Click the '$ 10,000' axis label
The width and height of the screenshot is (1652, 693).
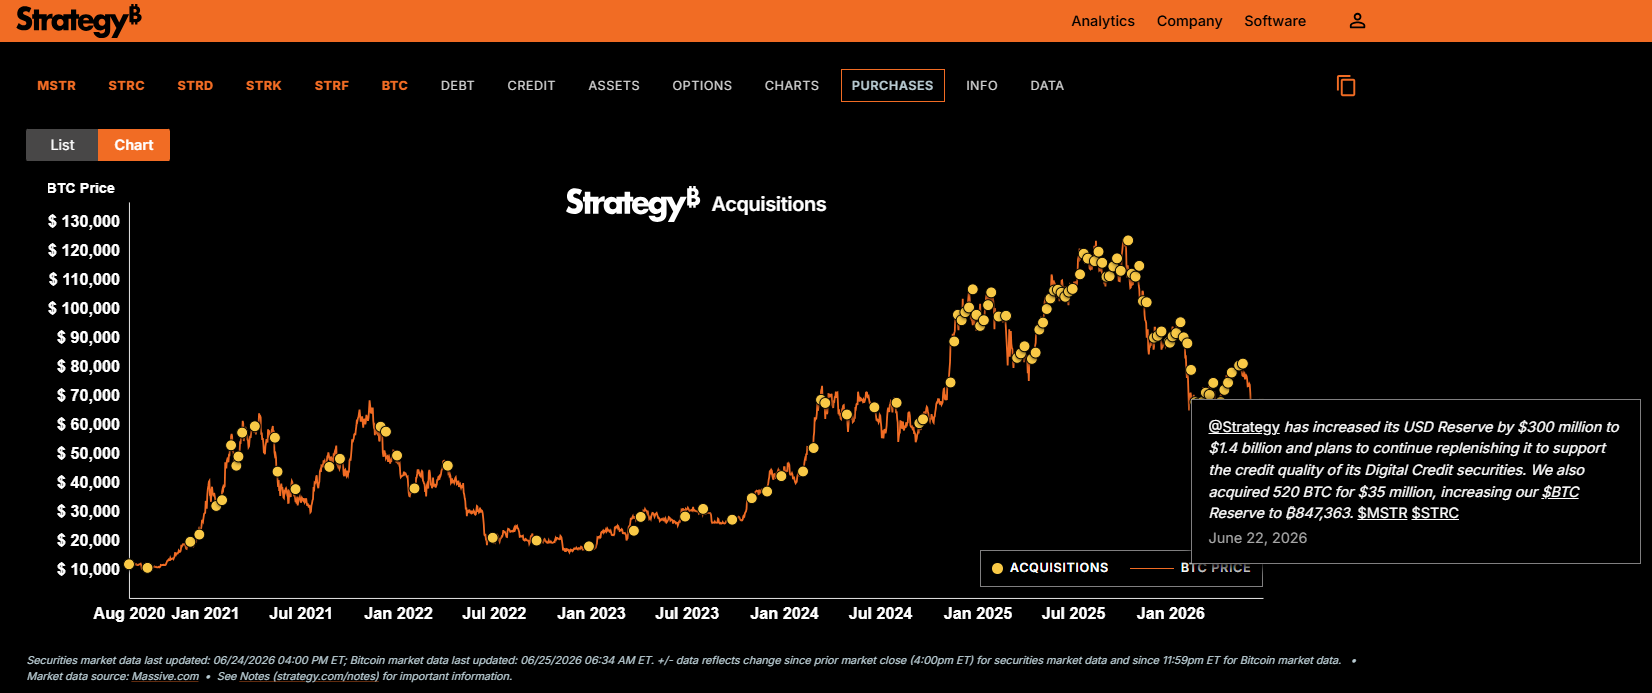coord(88,569)
